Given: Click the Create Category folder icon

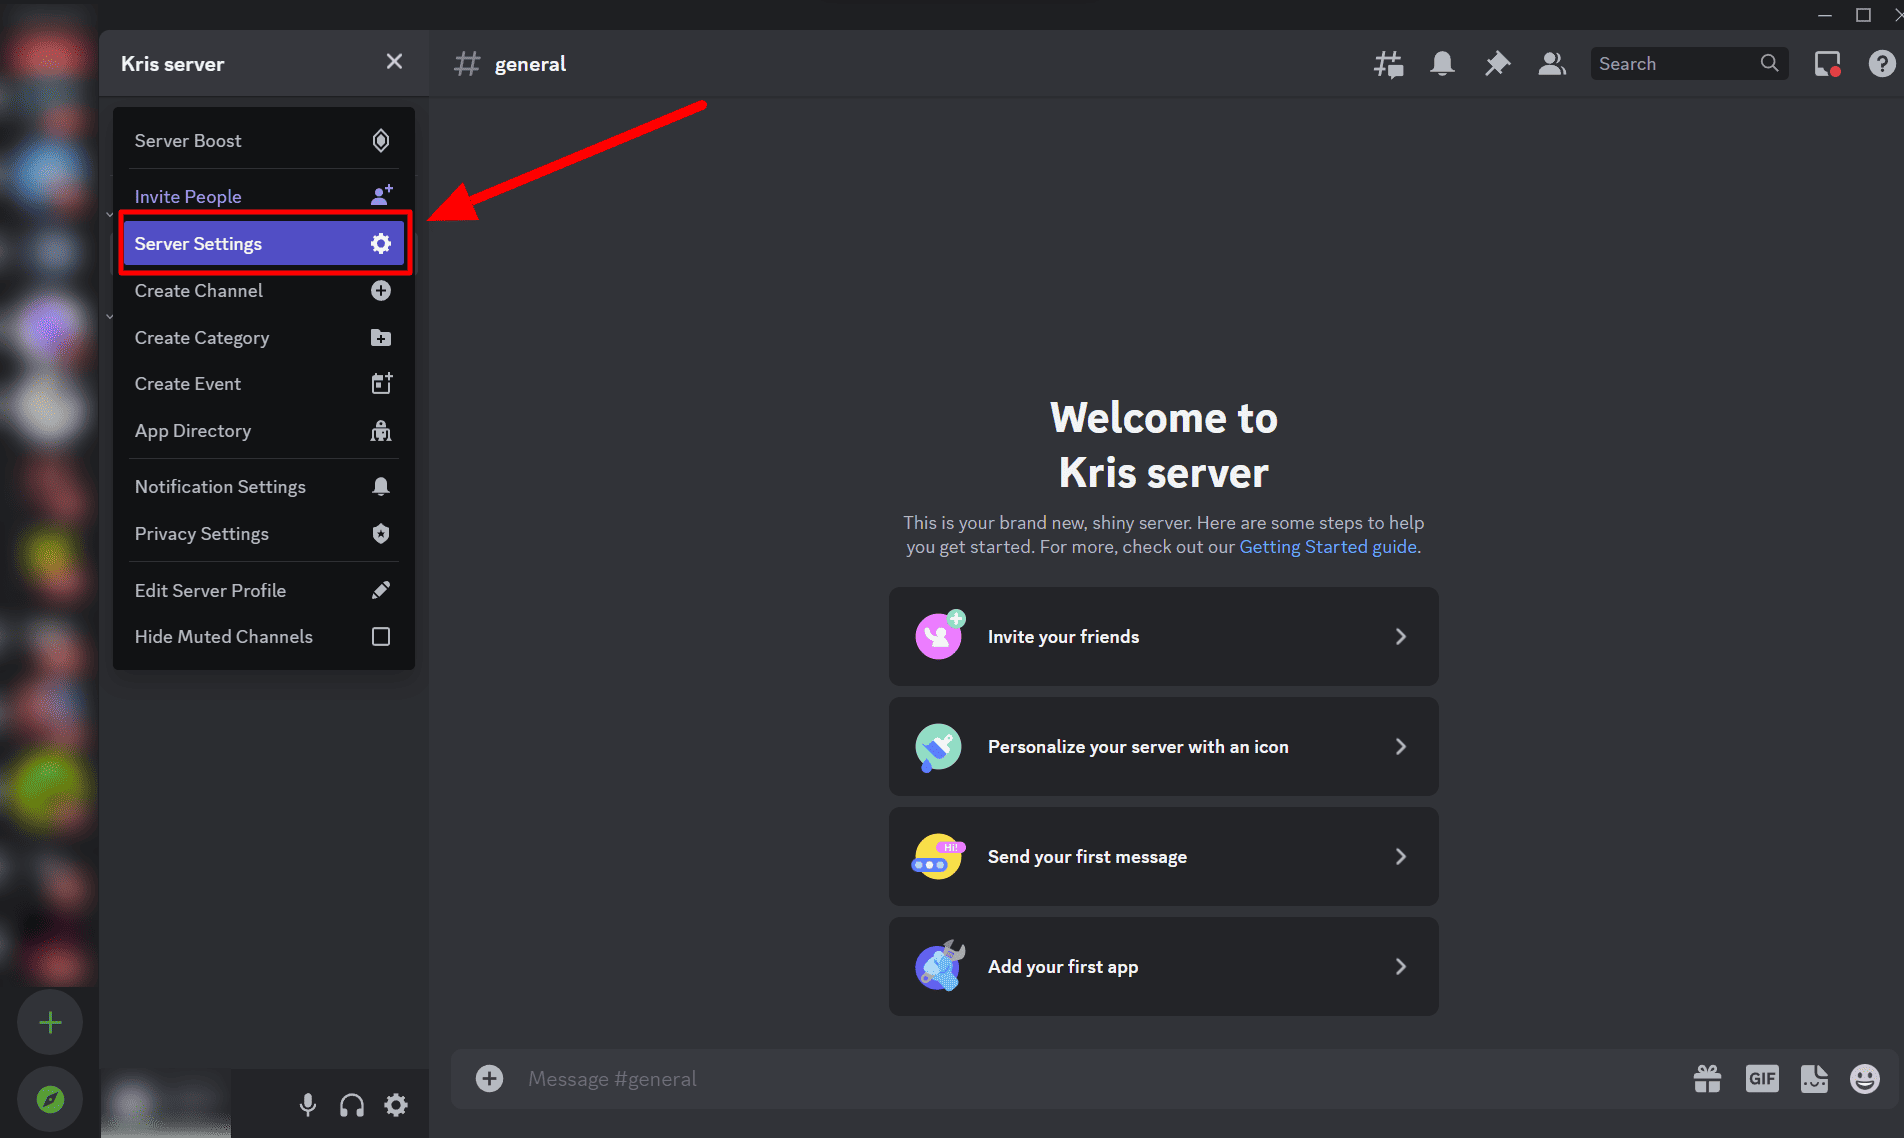Looking at the screenshot, I should (x=381, y=338).
